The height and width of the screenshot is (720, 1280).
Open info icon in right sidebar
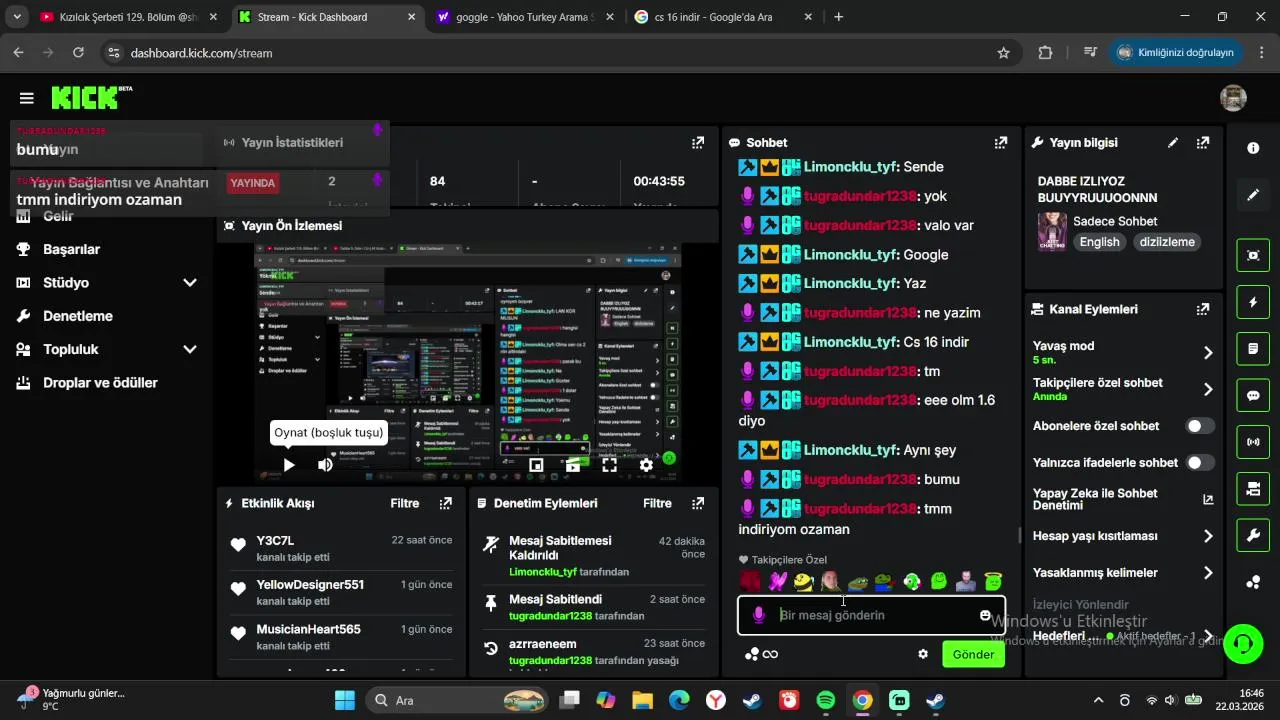[1253, 148]
